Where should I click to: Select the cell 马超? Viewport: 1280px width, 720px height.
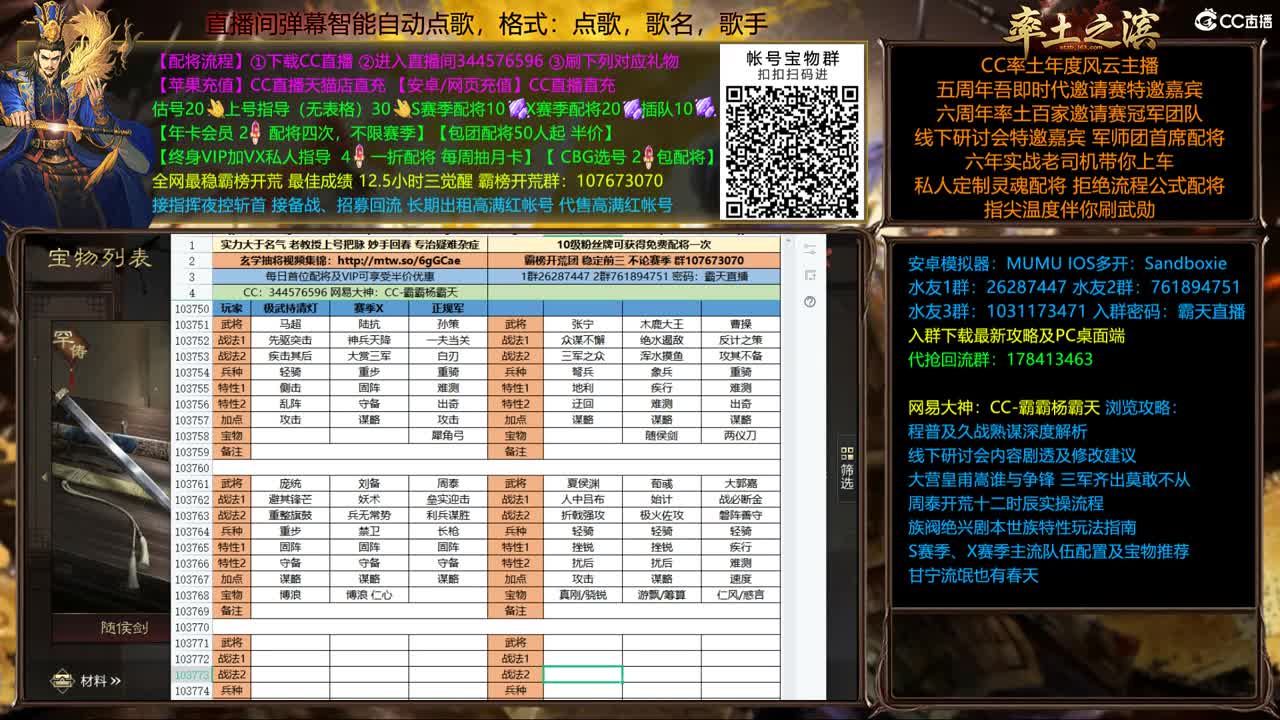[290, 325]
